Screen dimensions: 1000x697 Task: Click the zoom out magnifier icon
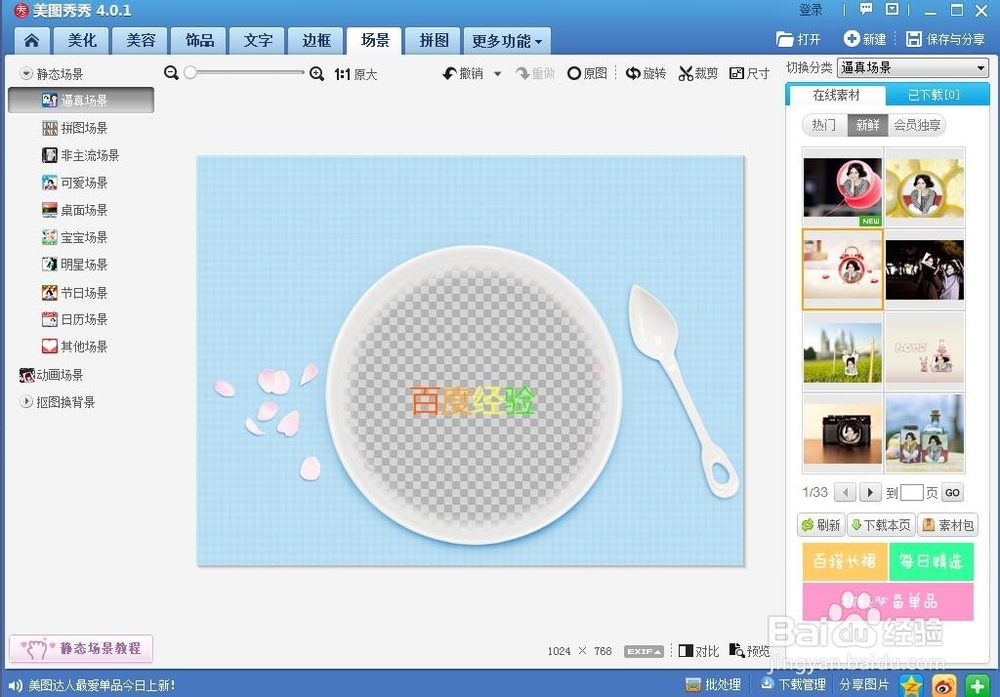click(x=171, y=73)
